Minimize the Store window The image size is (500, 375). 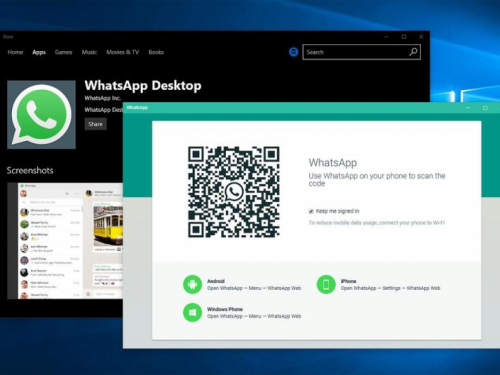click(386, 37)
